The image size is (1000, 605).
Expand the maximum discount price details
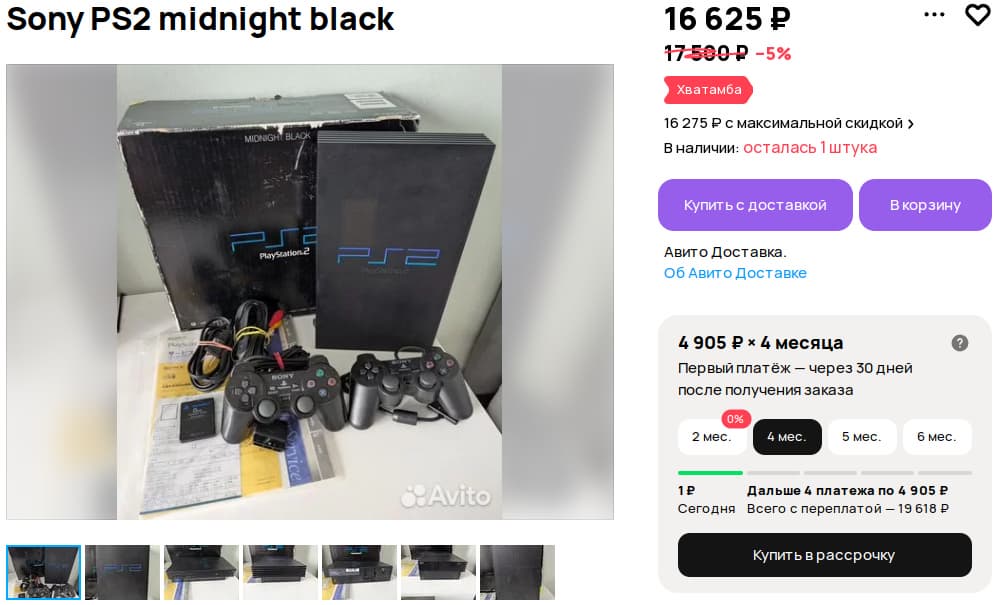point(789,123)
